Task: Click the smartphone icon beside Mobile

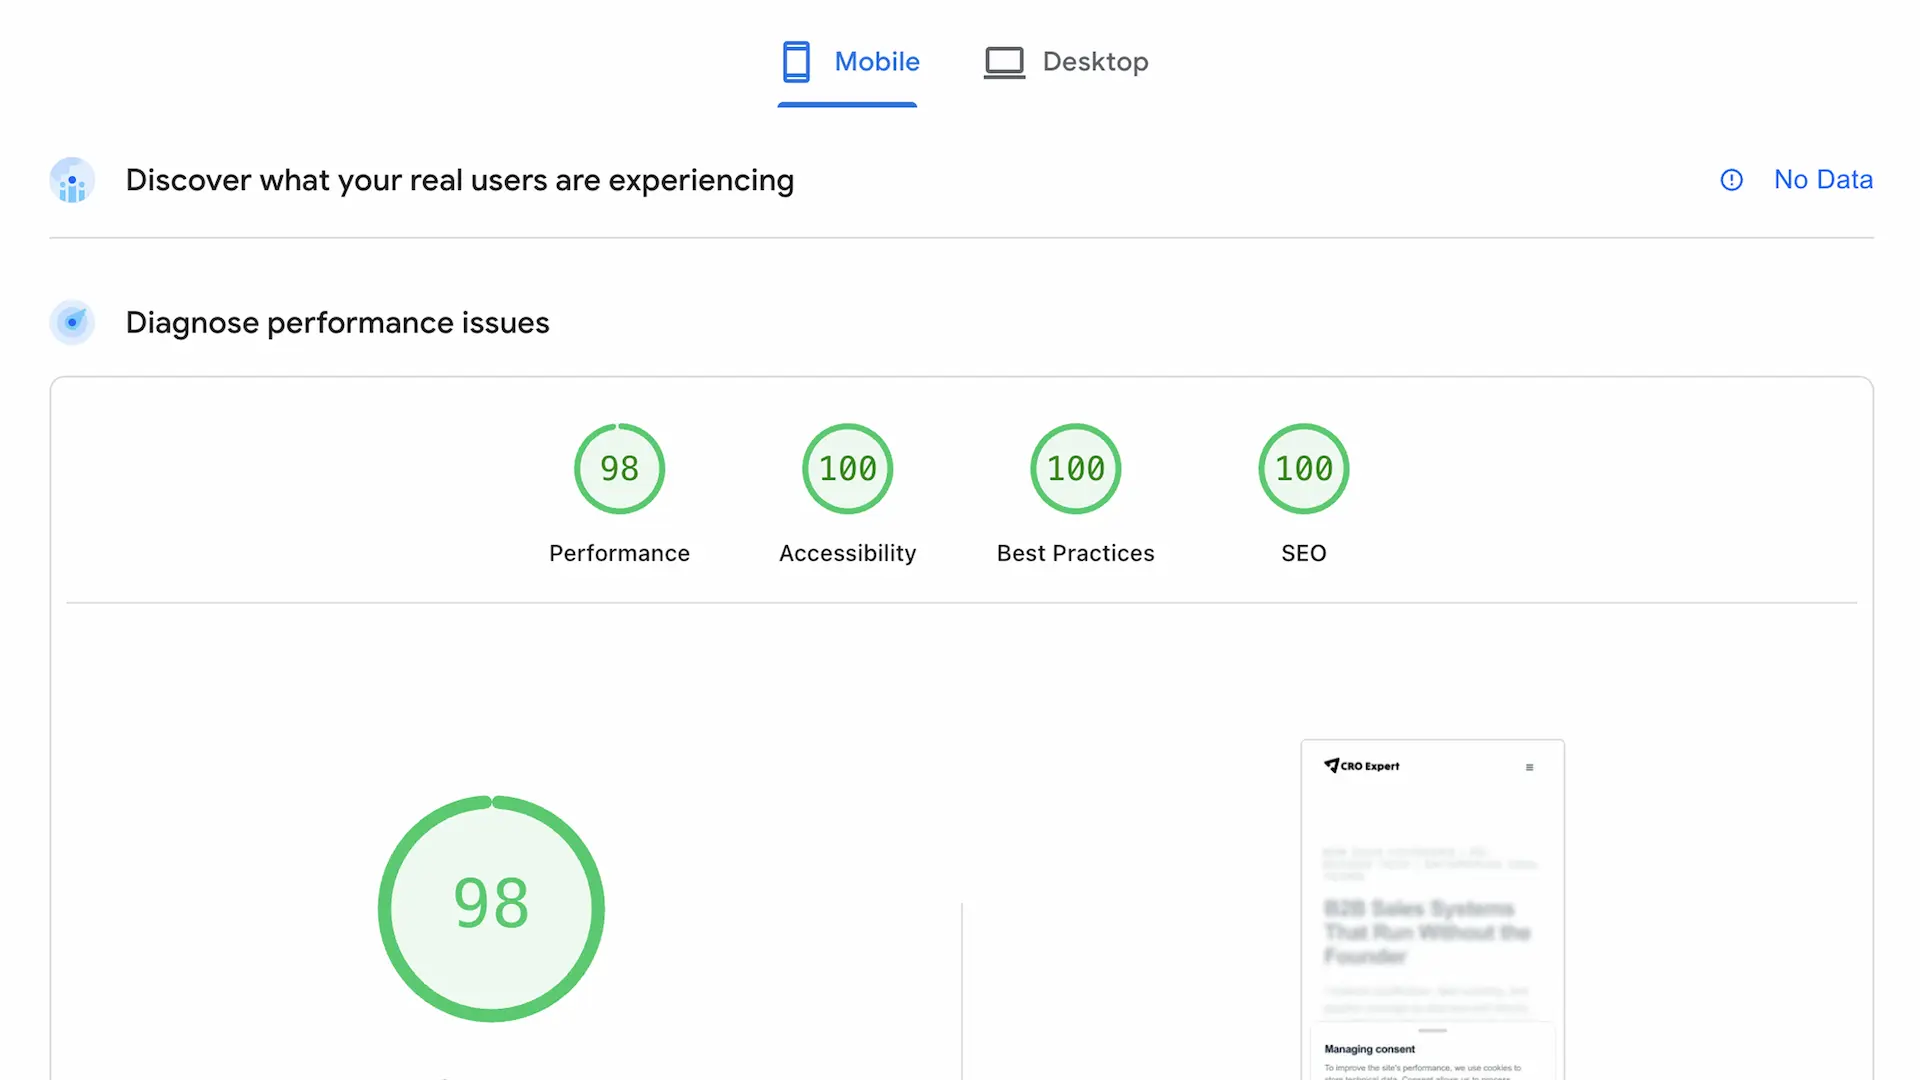Action: [x=796, y=61]
